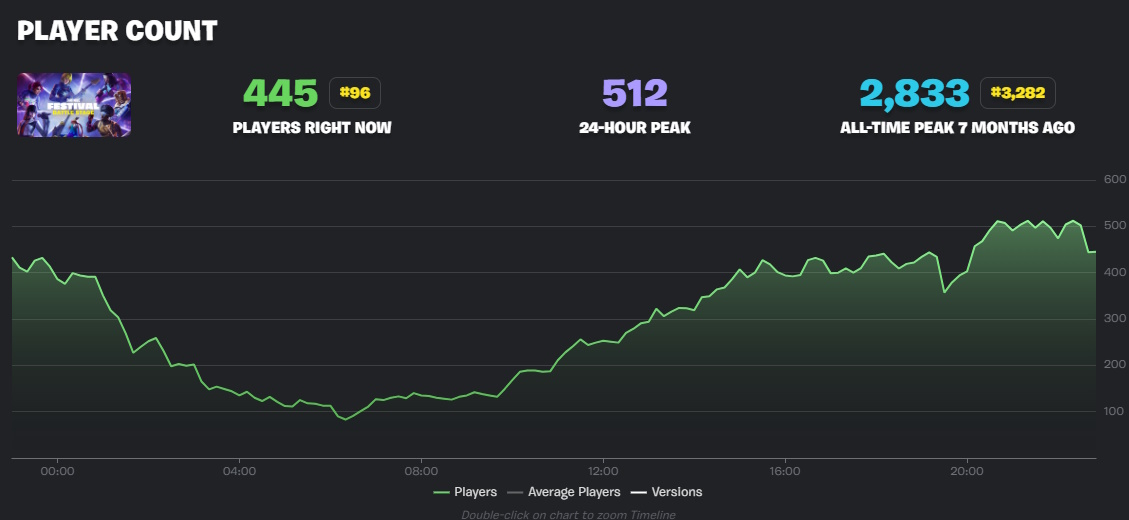Screen dimensions: 1129x520
Task: Toggle the Players series in legend
Action: coord(465,492)
